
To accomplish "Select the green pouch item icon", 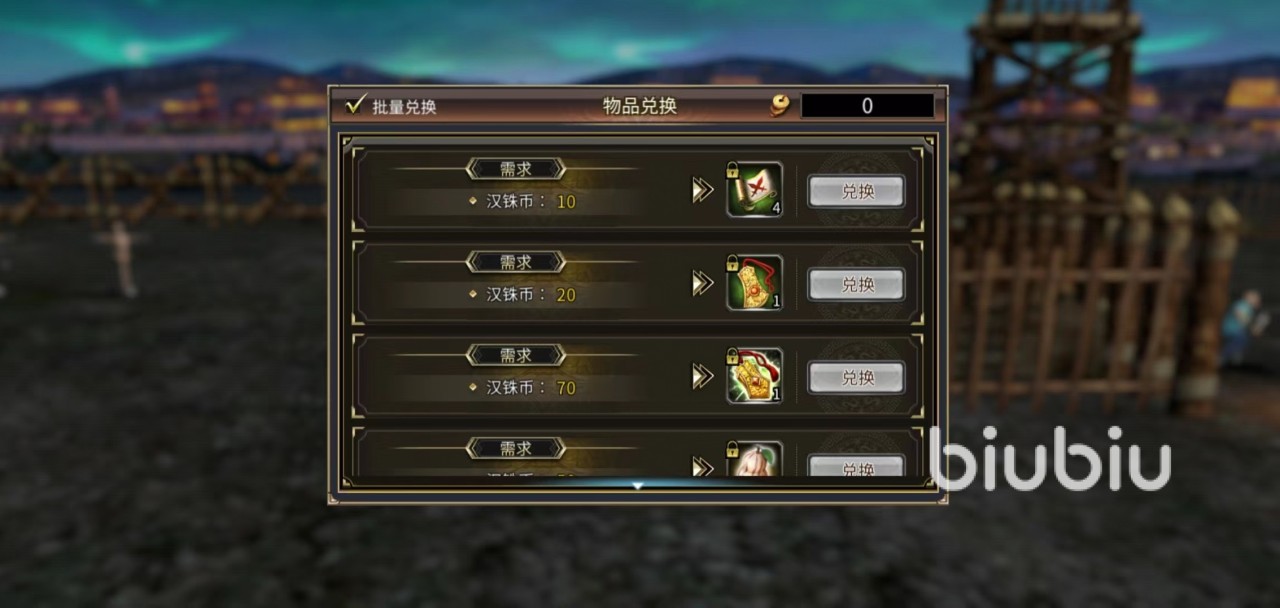I will tap(754, 283).
